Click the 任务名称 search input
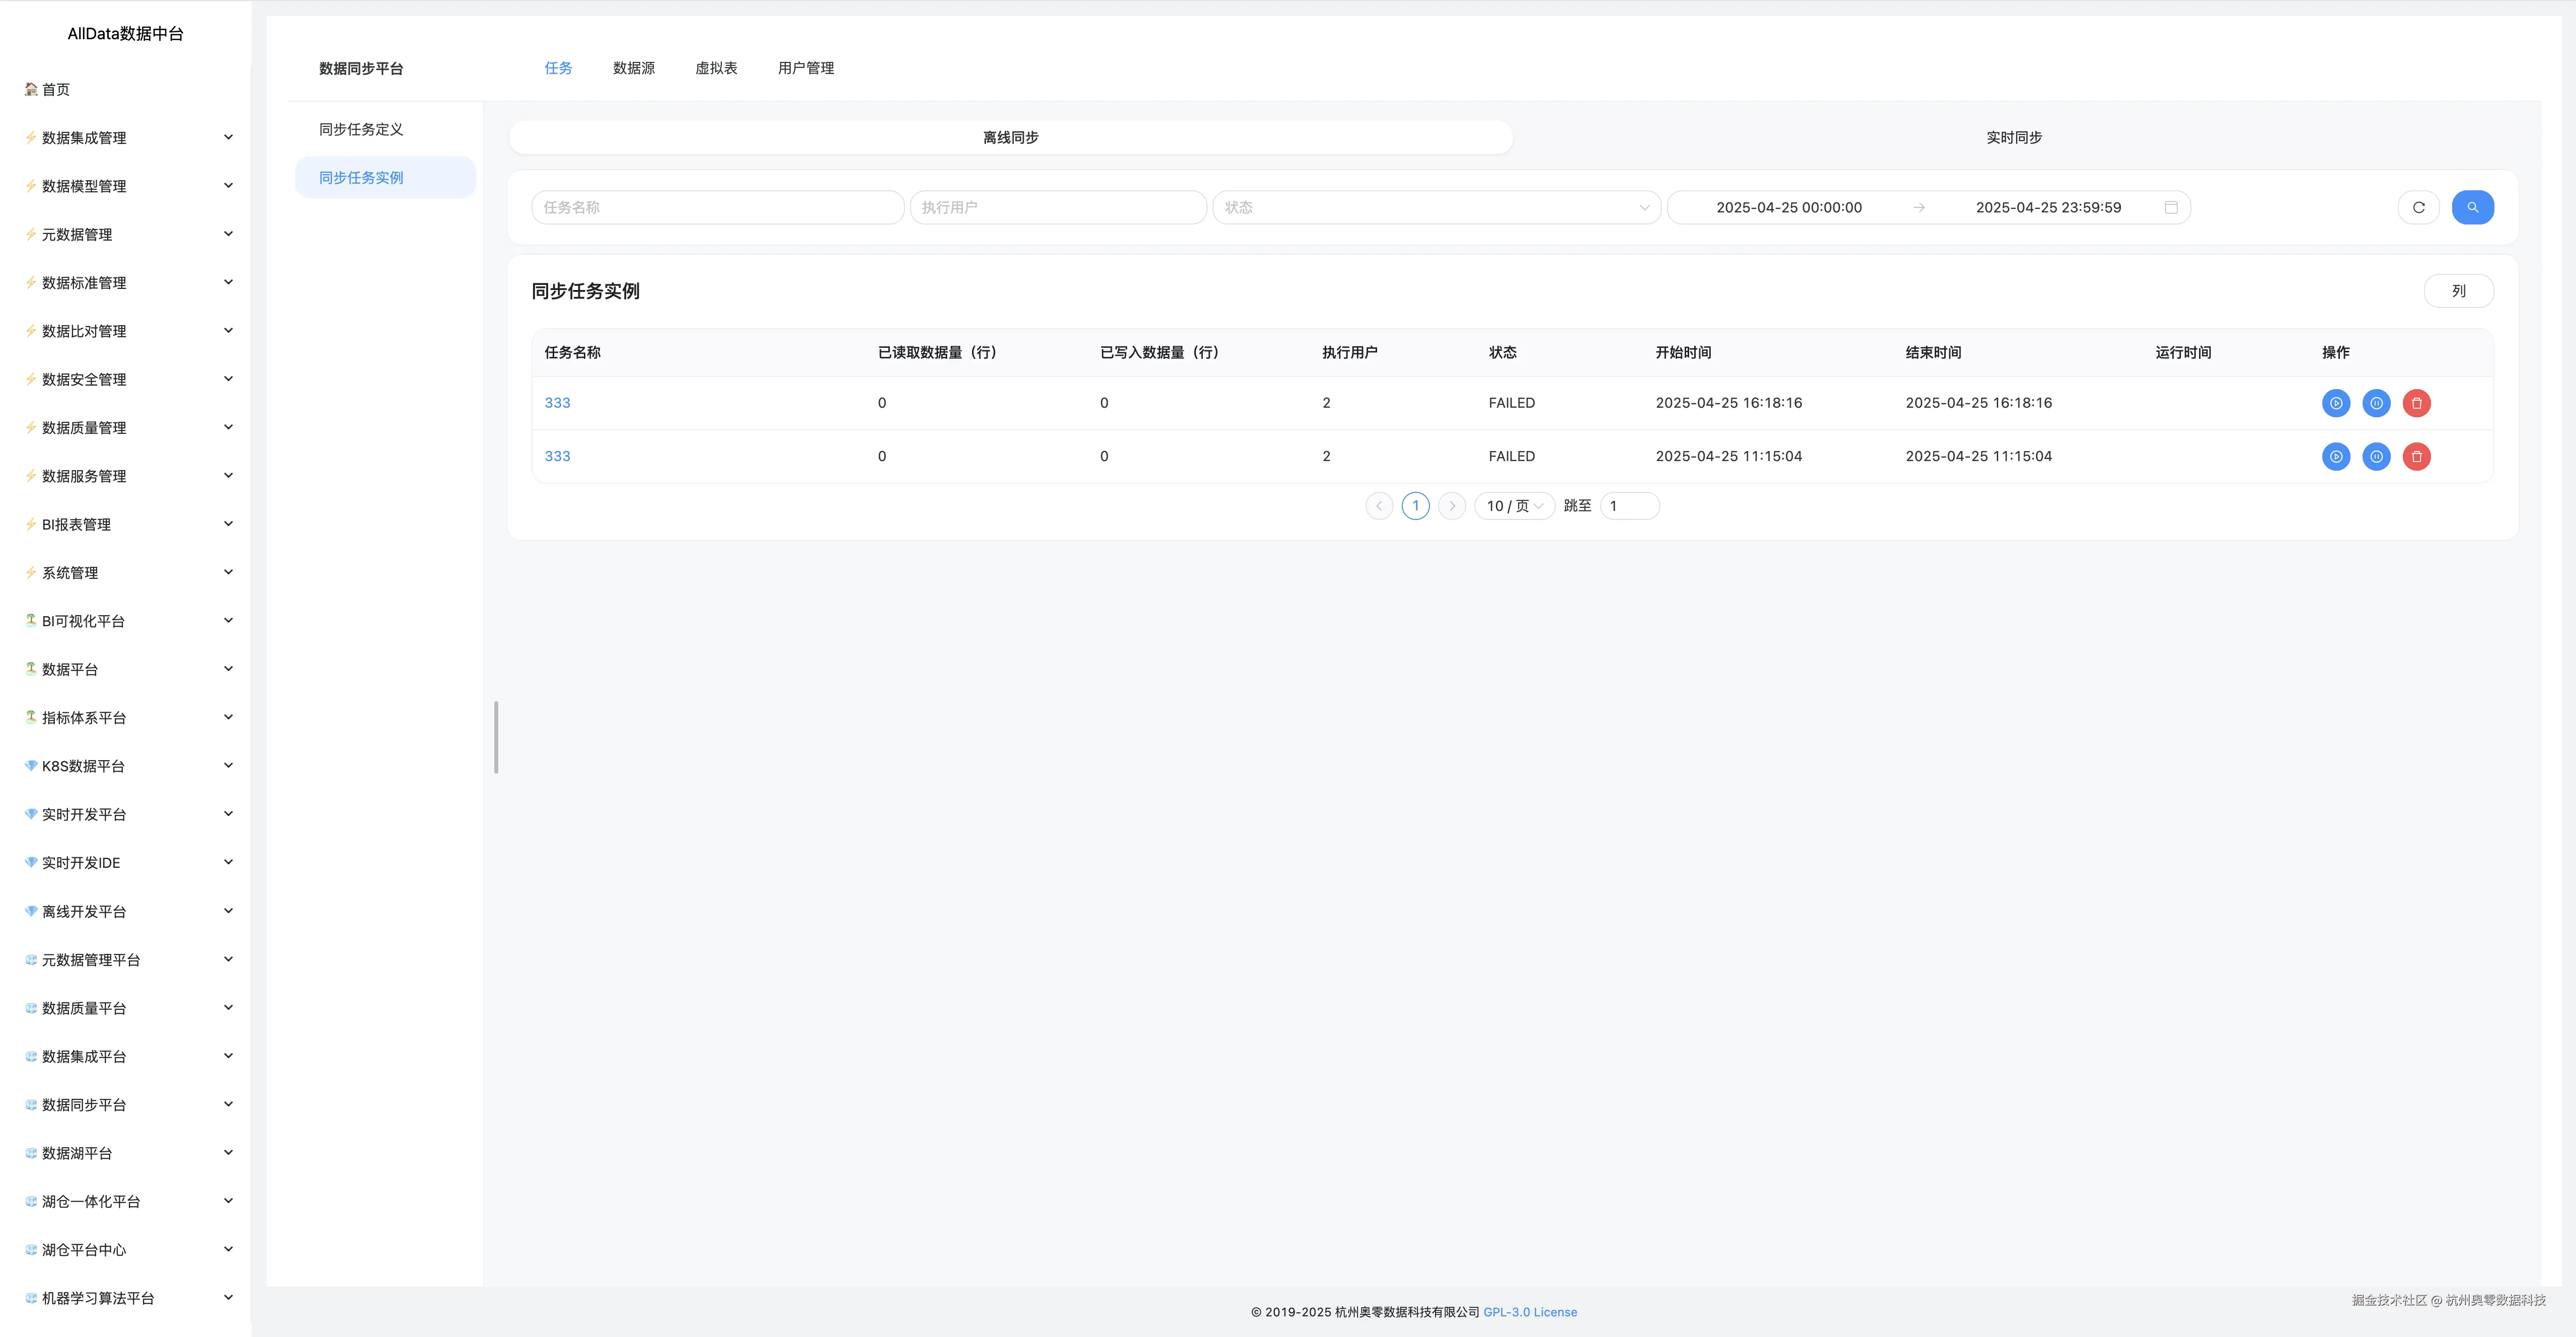Image resolution: width=2576 pixels, height=1337 pixels. (x=717, y=207)
